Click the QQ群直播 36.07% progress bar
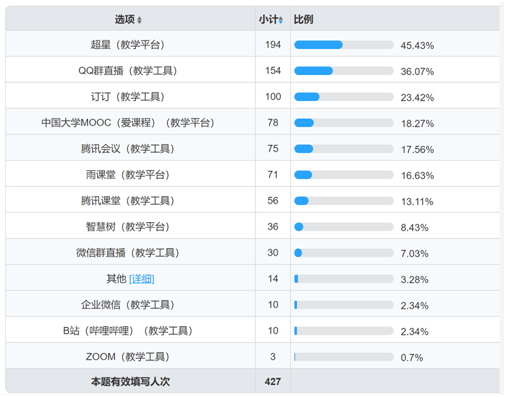506x397 pixels. [344, 71]
